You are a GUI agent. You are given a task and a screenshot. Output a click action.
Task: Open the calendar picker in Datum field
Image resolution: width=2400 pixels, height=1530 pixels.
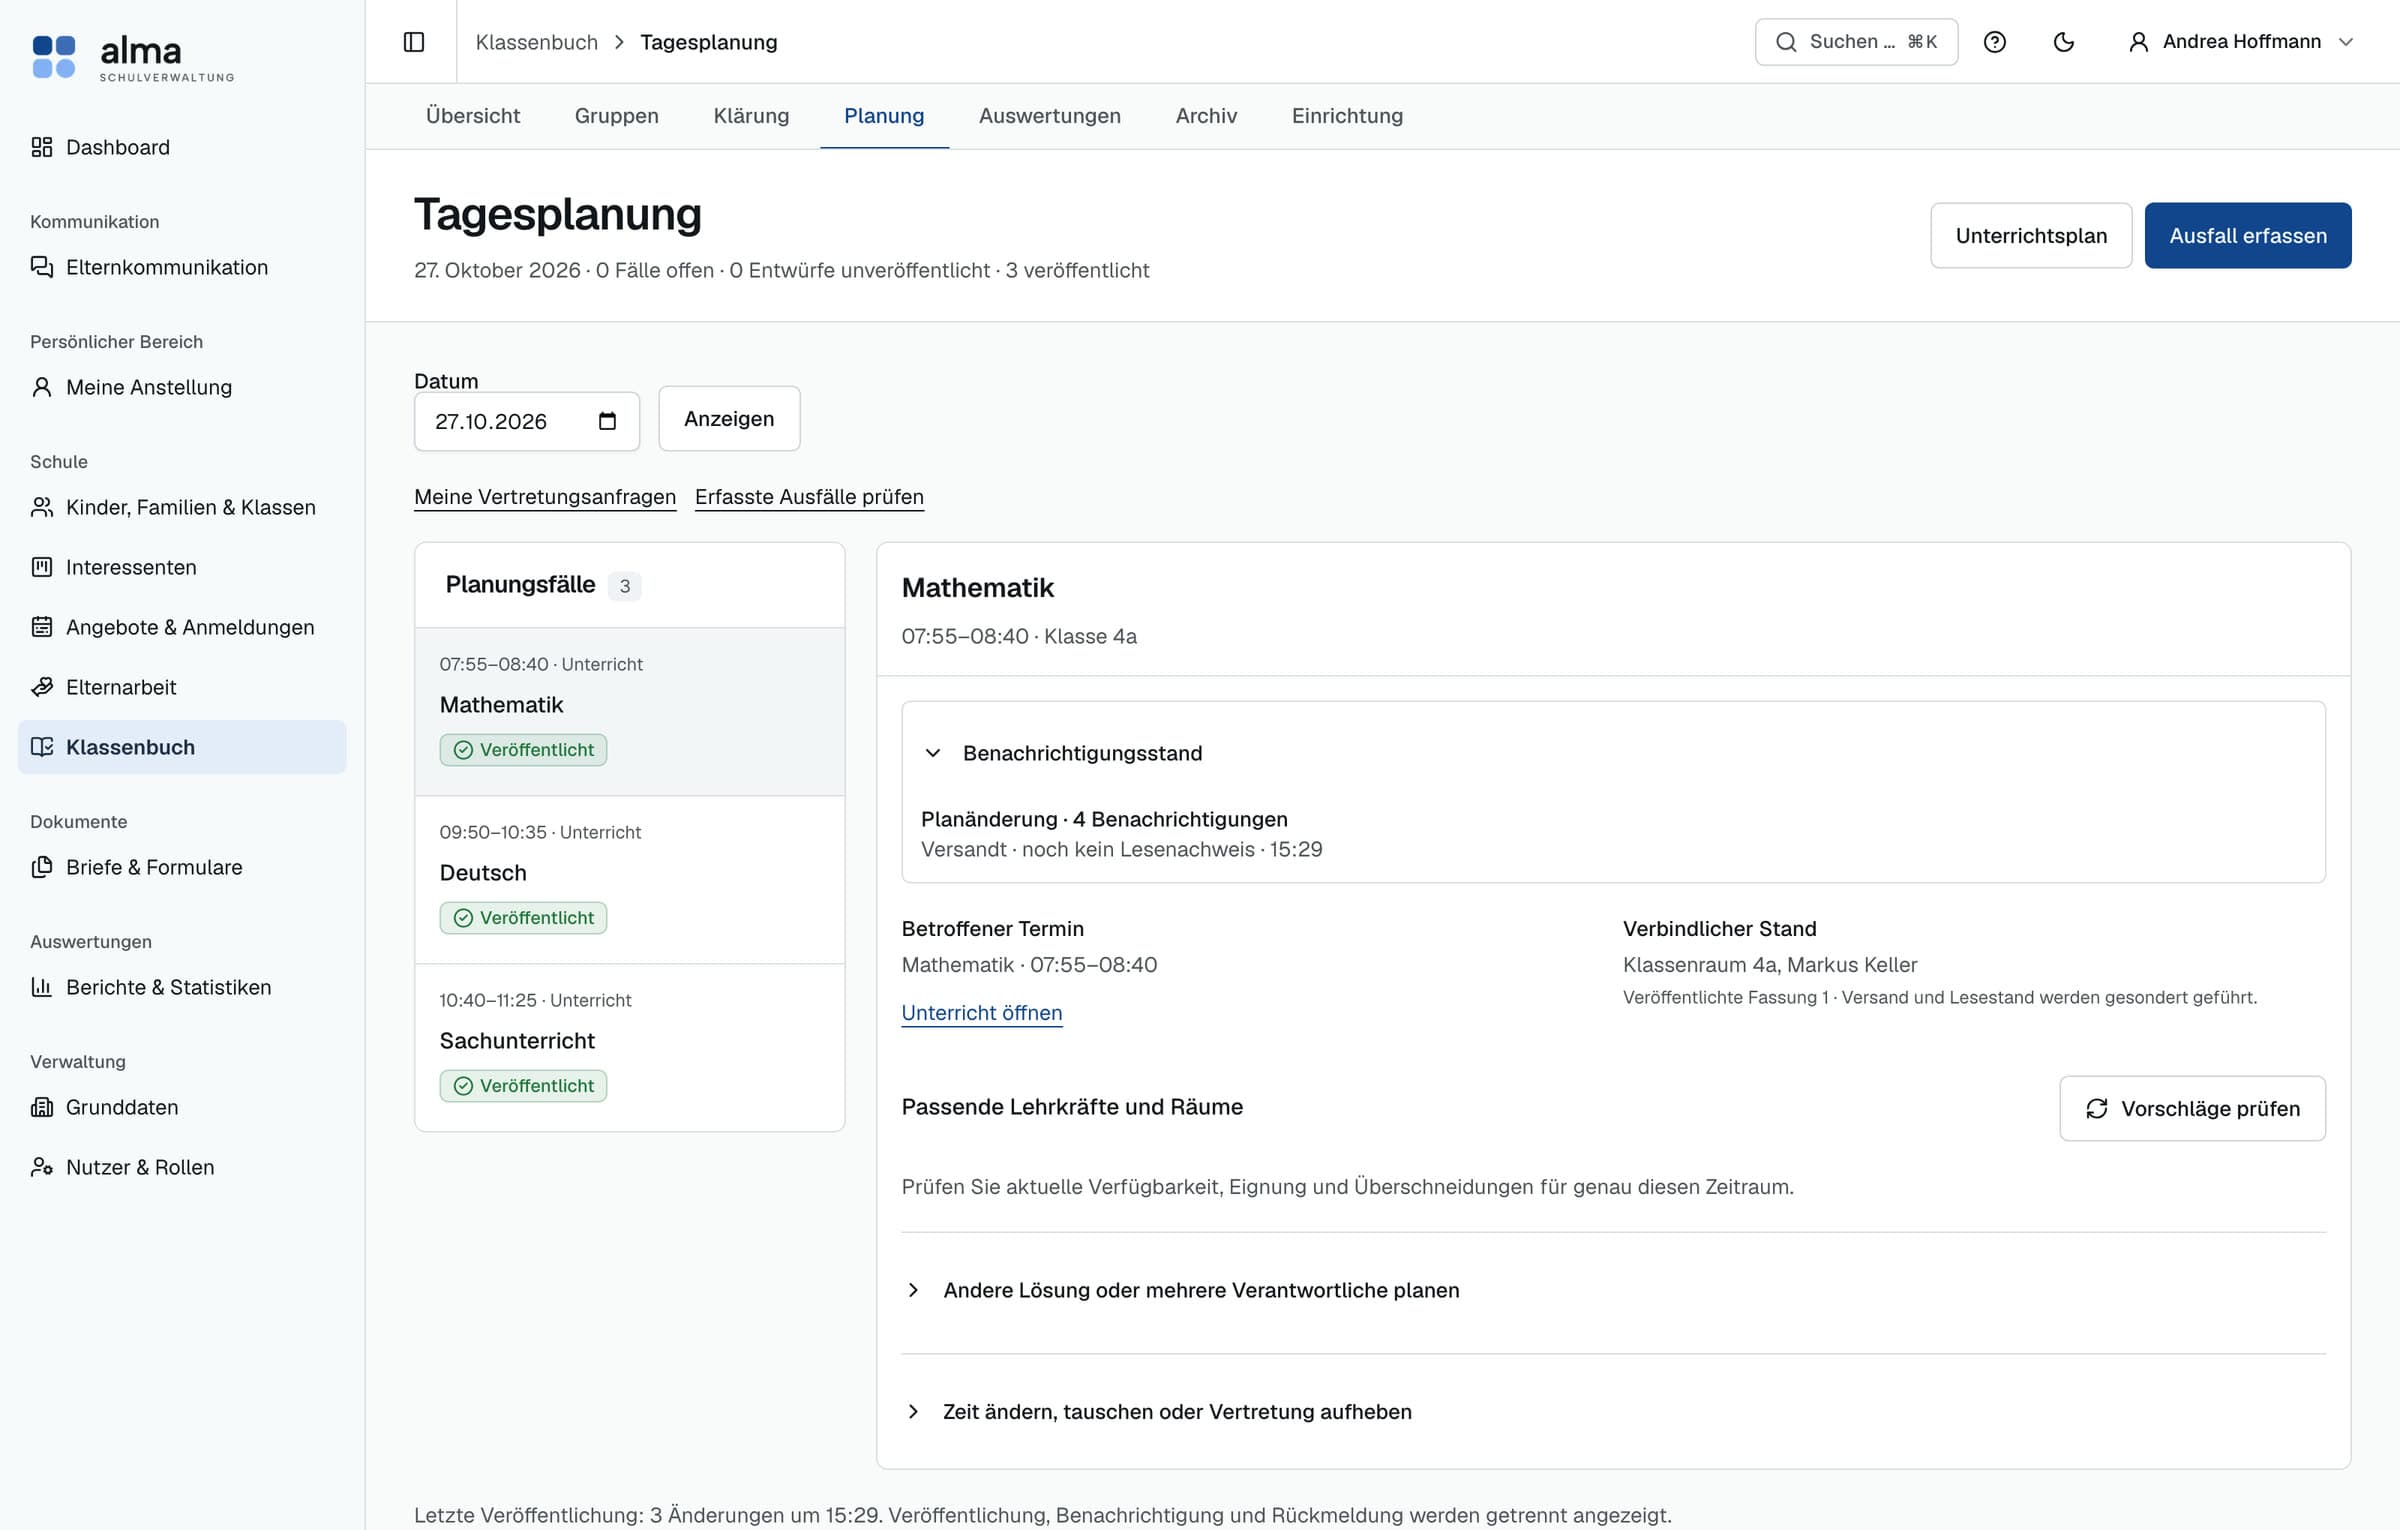607,421
